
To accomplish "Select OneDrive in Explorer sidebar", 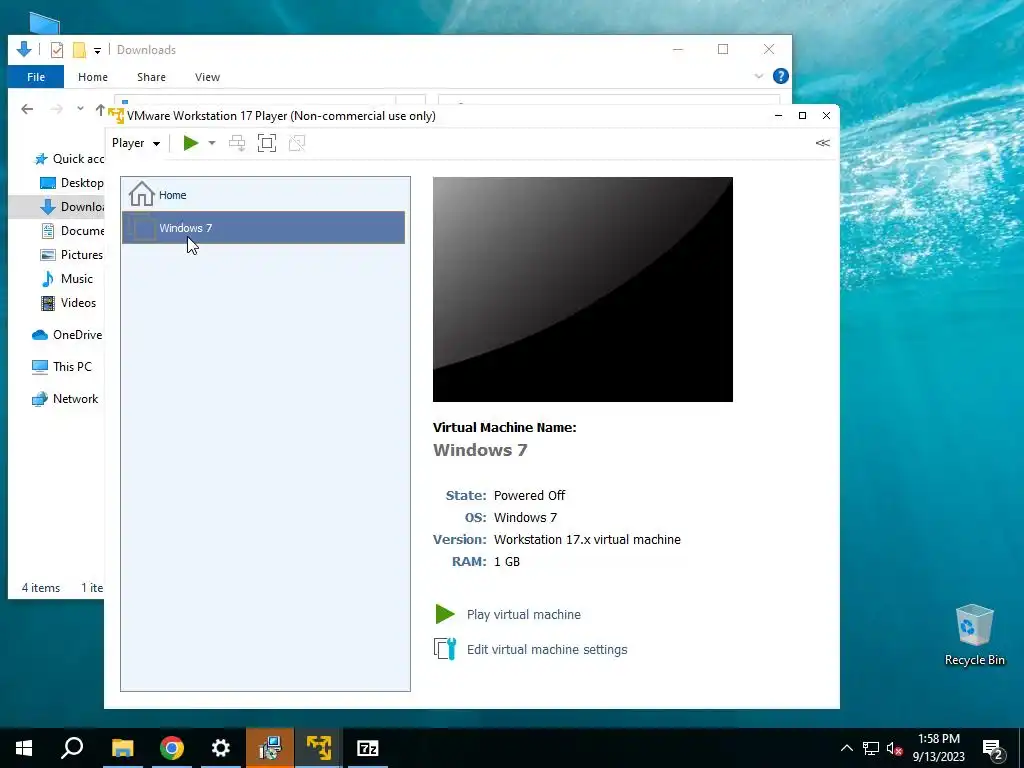I will [67, 335].
